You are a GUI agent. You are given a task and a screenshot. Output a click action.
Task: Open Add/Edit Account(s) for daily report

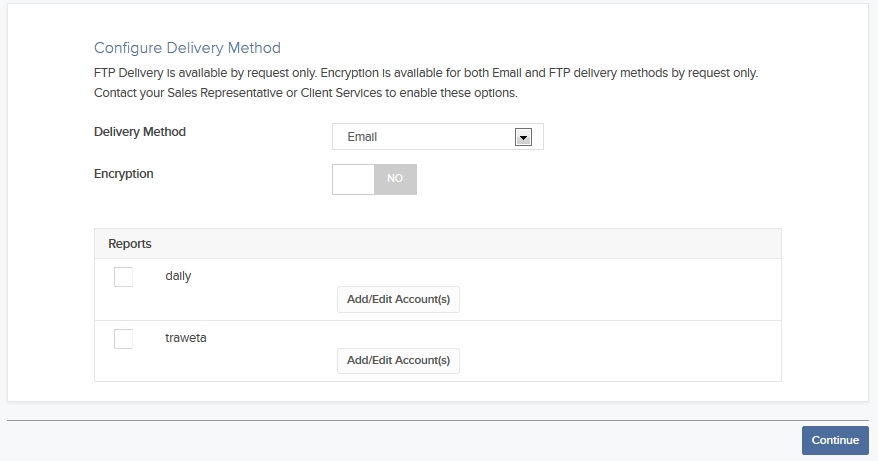[x=398, y=299]
